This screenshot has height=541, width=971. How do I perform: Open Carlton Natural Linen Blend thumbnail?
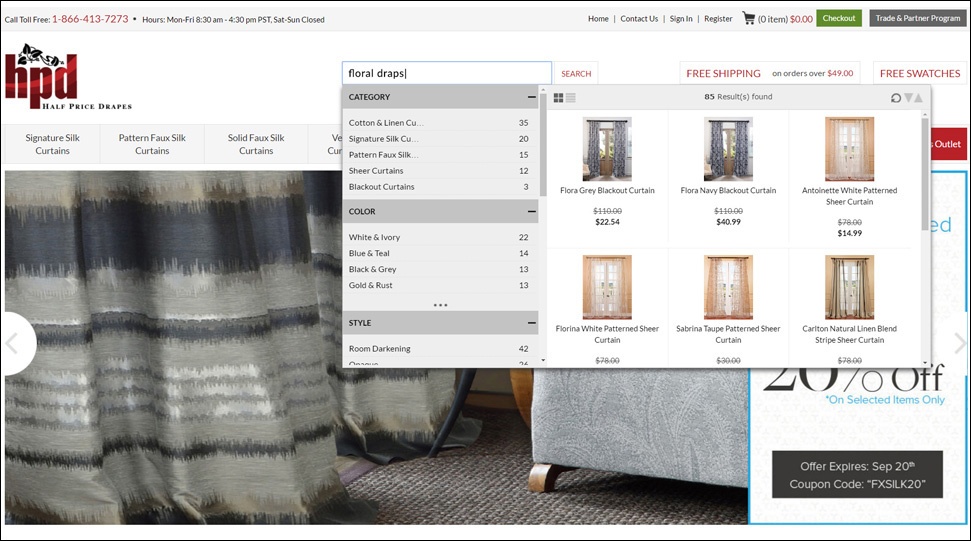pos(850,287)
